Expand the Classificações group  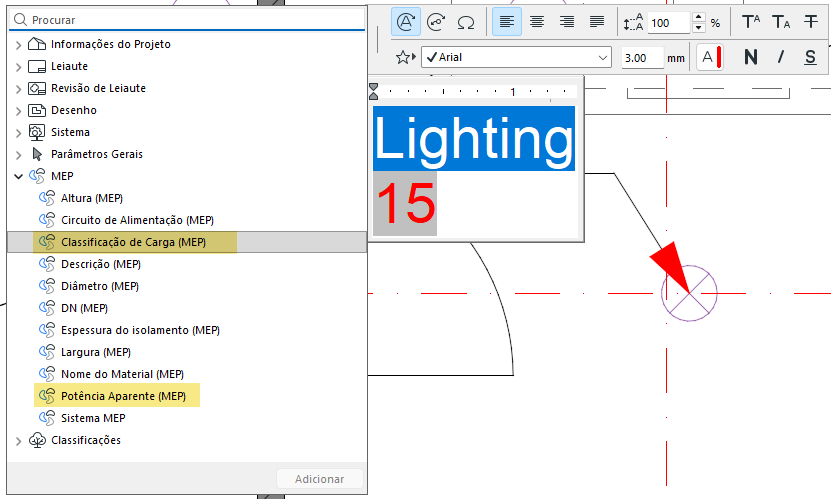click(x=19, y=441)
